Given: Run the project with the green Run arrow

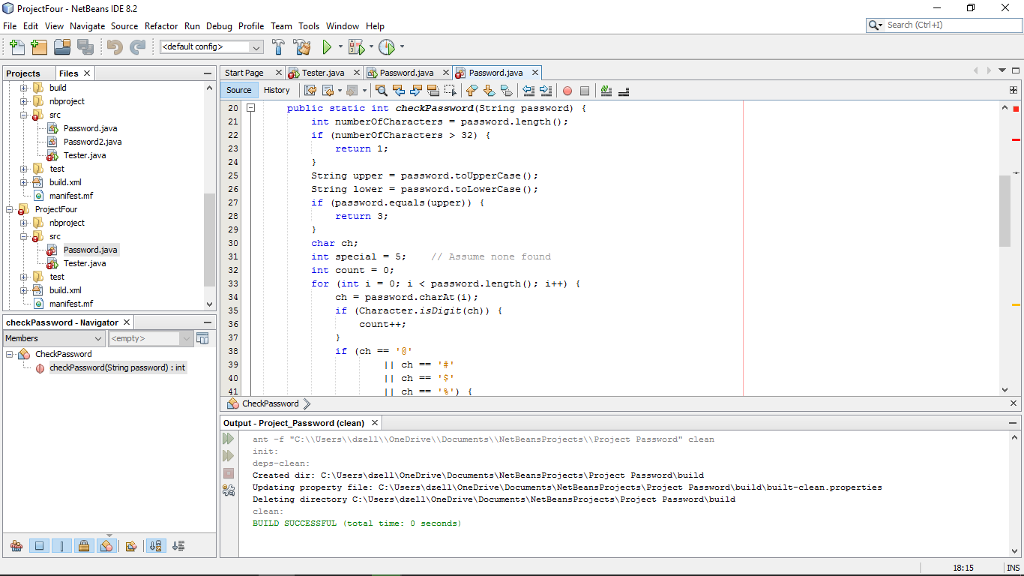Looking at the screenshot, I should [x=325, y=46].
